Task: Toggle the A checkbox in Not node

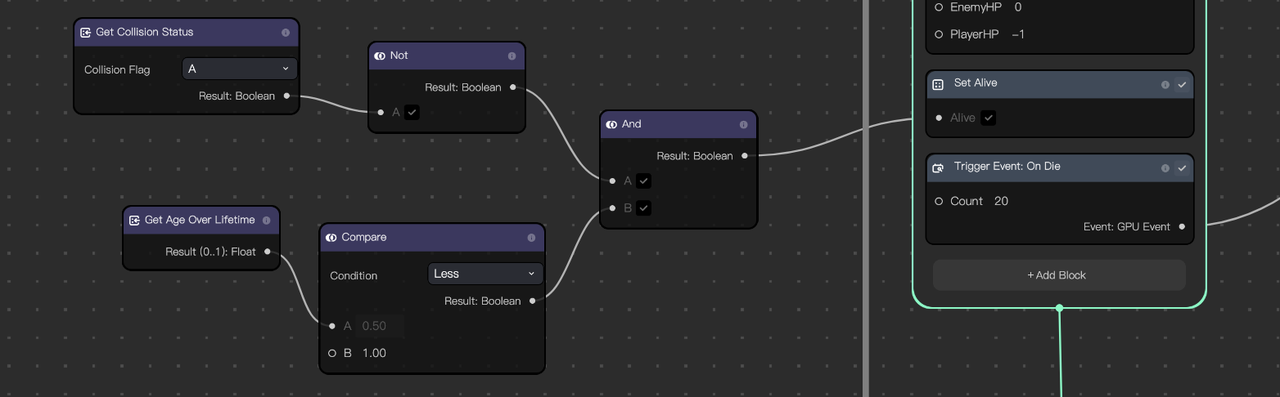Action: (x=413, y=113)
